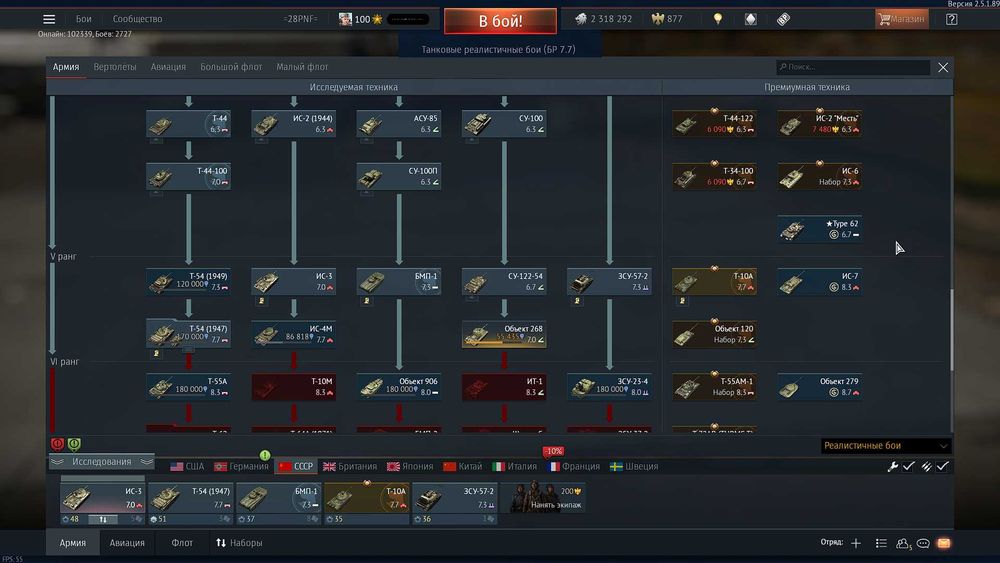This screenshot has width=1000, height=563.
Task: Switch to the top Авиация tab
Action: pyautogui.click(x=168, y=67)
